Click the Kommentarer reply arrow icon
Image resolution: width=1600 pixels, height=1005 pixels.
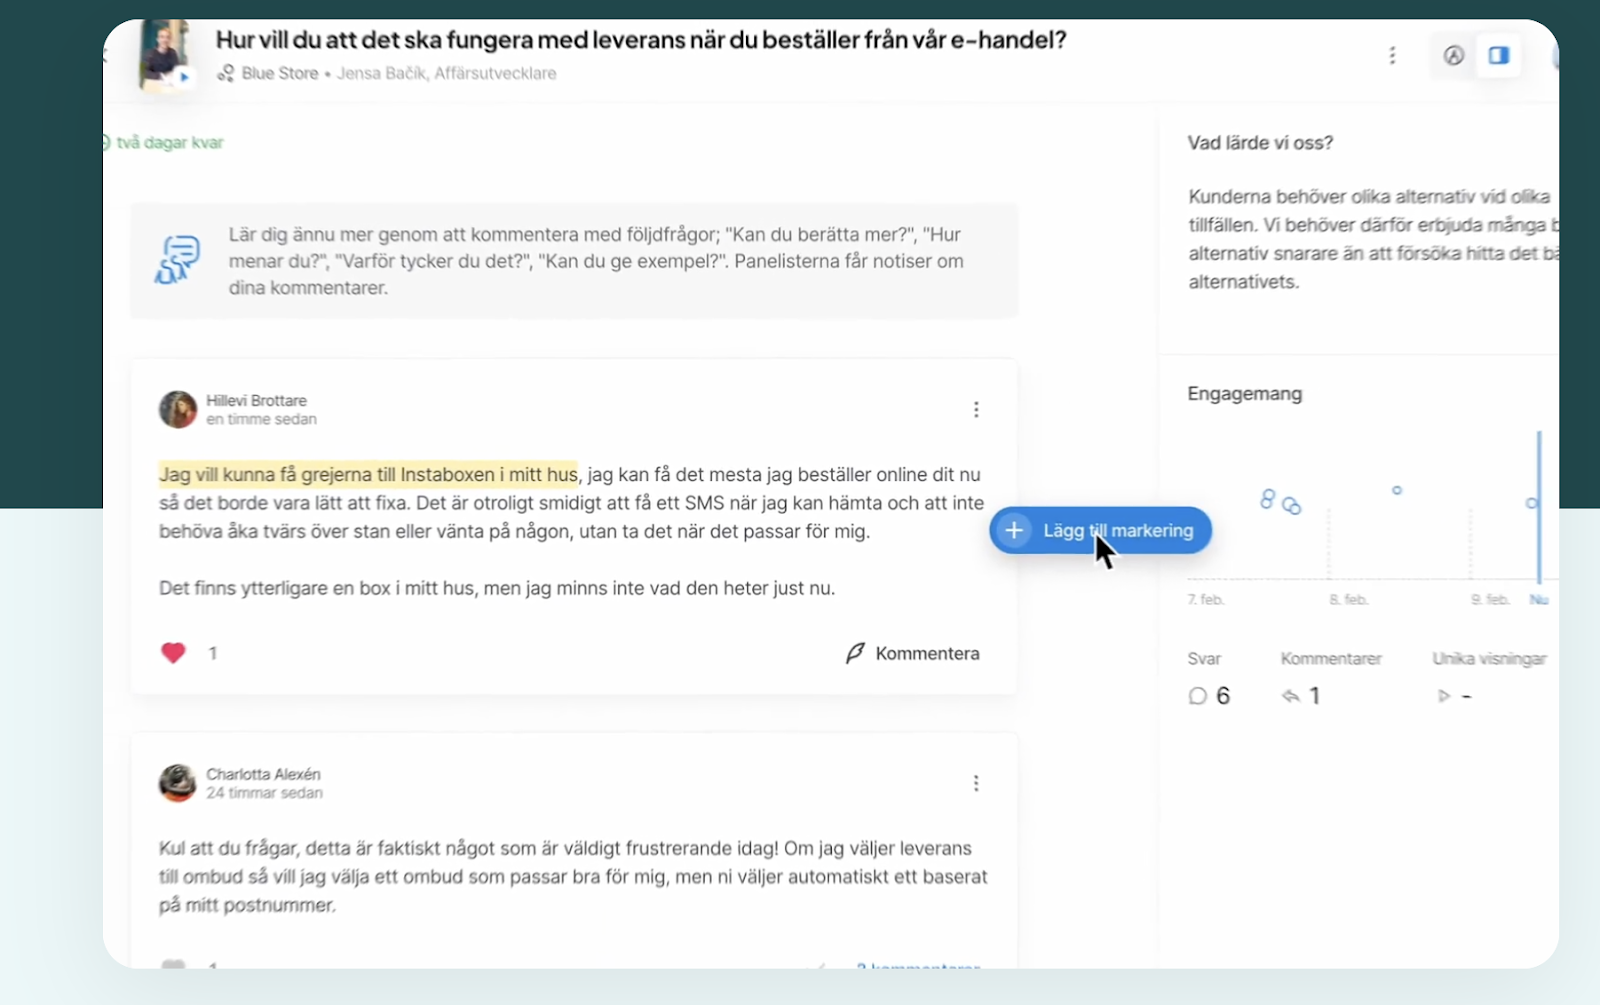pos(1291,696)
